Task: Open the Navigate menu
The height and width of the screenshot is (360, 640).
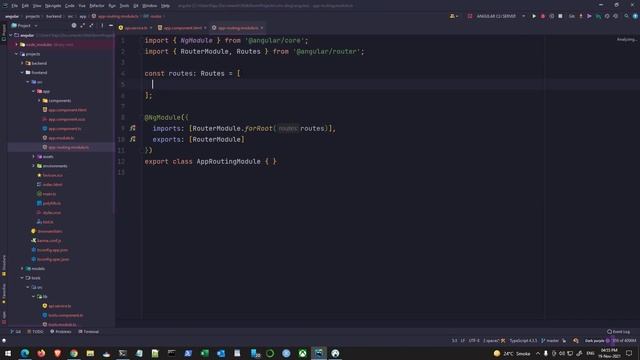Action: (53, 6)
